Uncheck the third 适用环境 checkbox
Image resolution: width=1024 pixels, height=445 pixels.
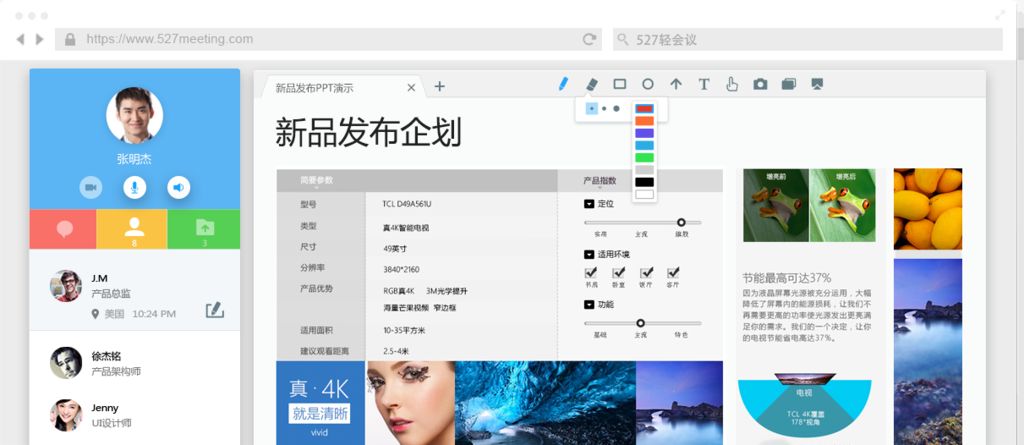(647, 272)
